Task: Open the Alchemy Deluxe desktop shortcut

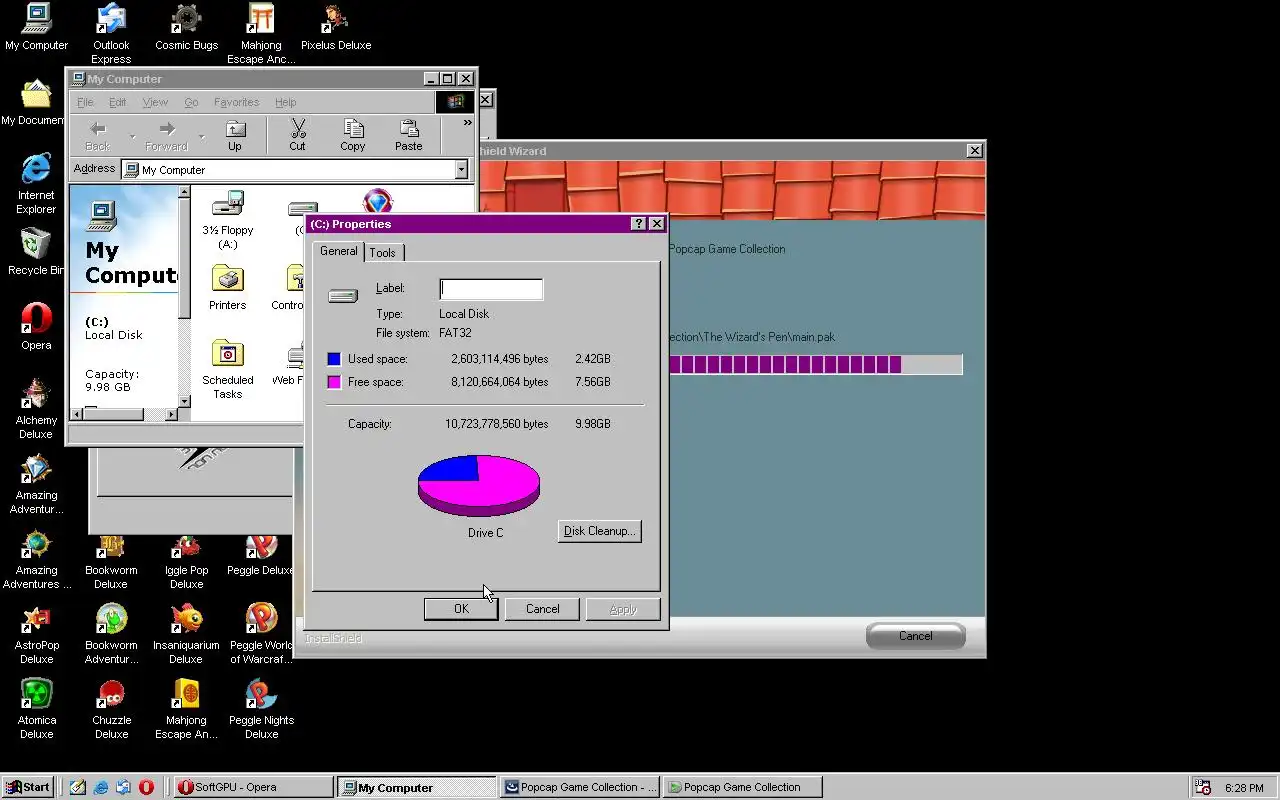Action: pyautogui.click(x=36, y=408)
